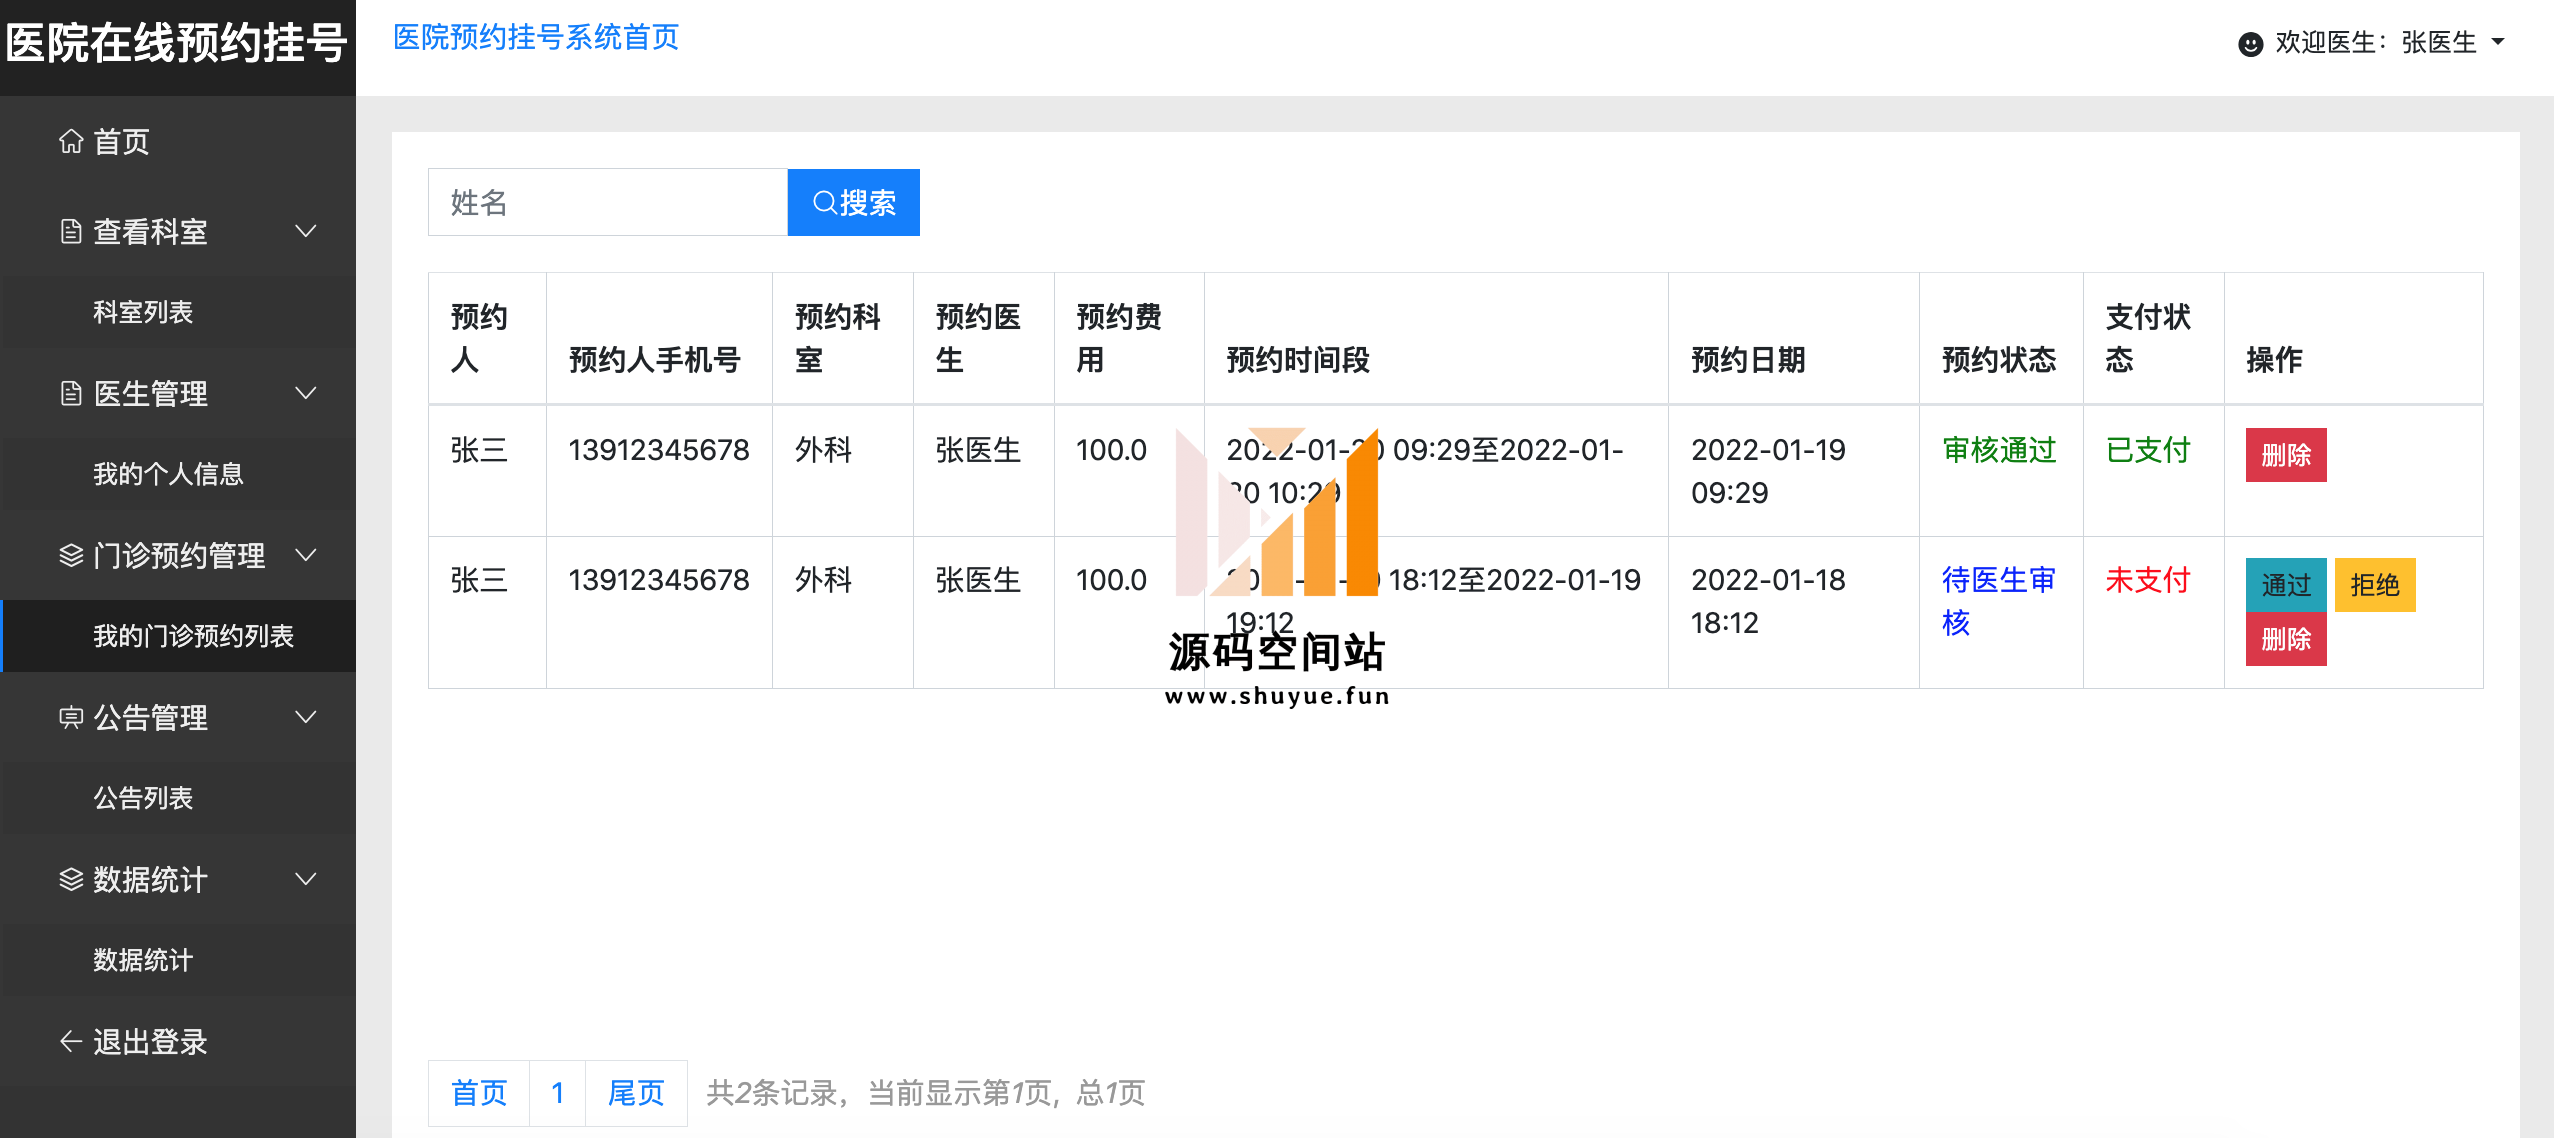Click the announcement icon beside 公告管理

pos(71,718)
